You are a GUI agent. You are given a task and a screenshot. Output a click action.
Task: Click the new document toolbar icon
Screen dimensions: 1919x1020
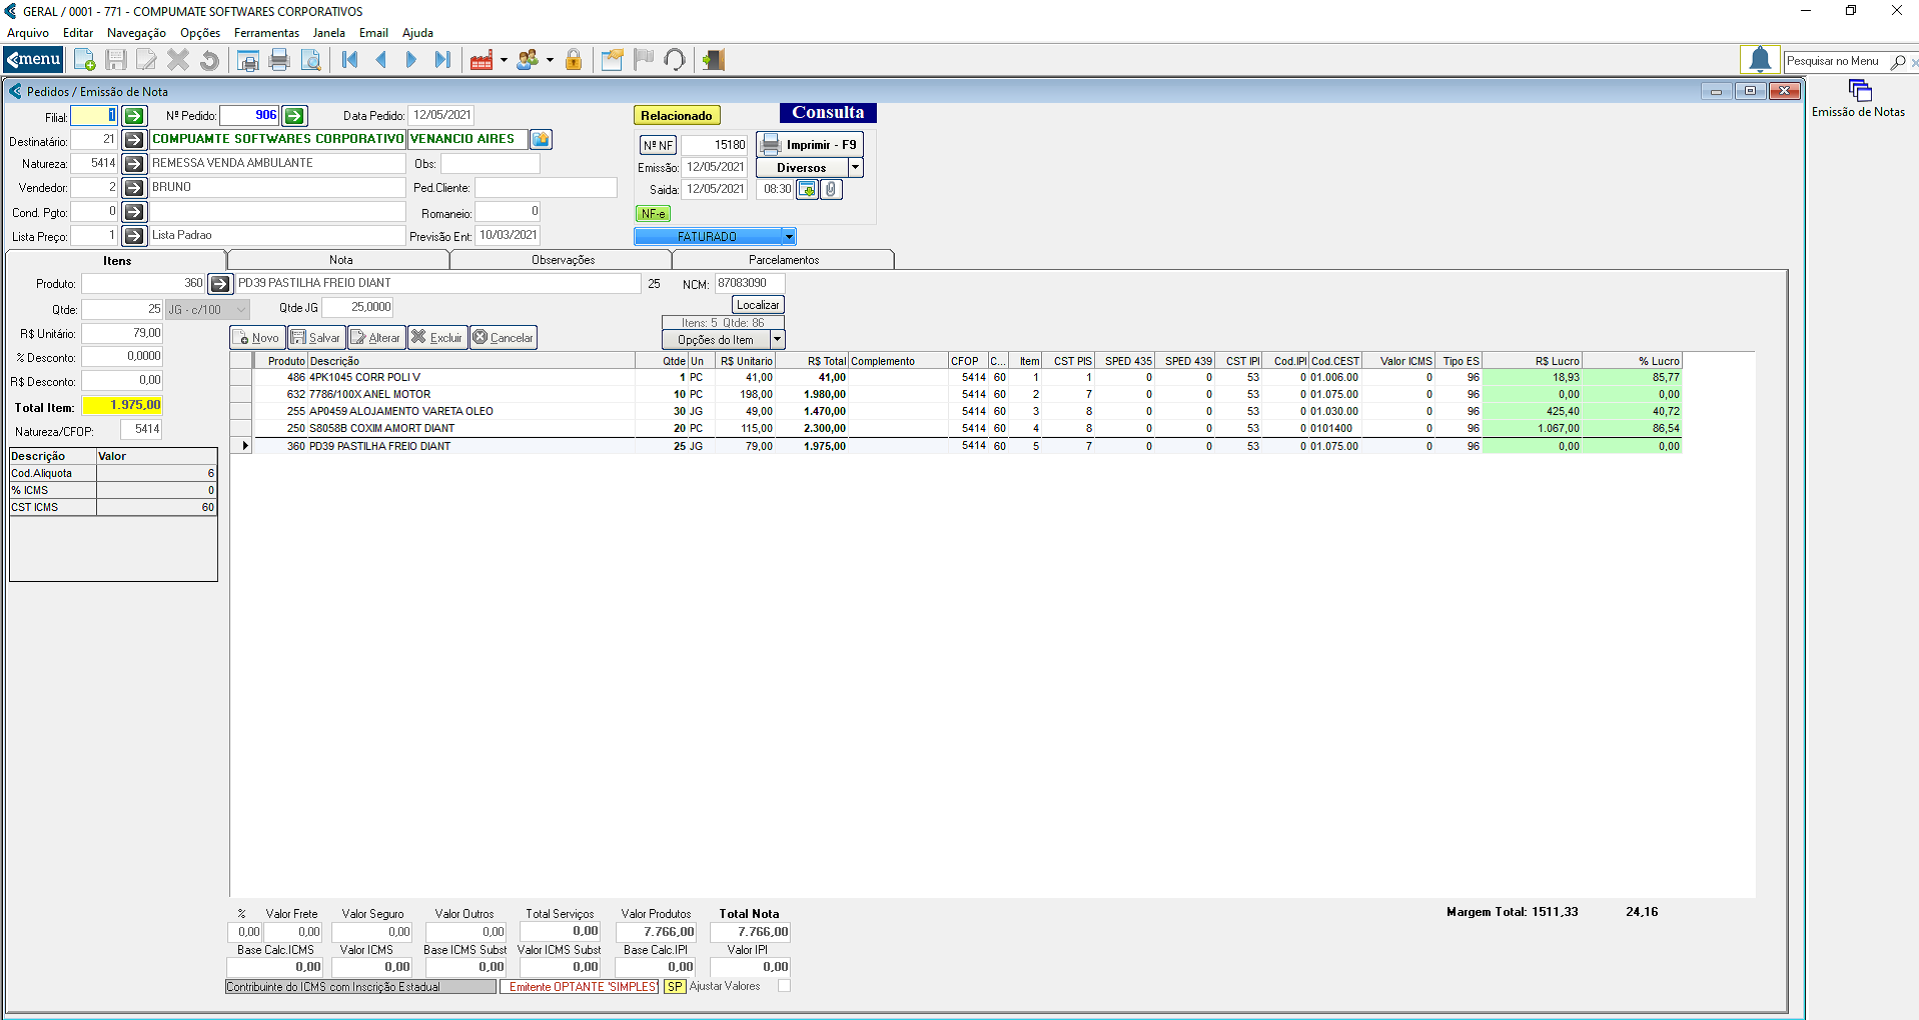(85, 60)
